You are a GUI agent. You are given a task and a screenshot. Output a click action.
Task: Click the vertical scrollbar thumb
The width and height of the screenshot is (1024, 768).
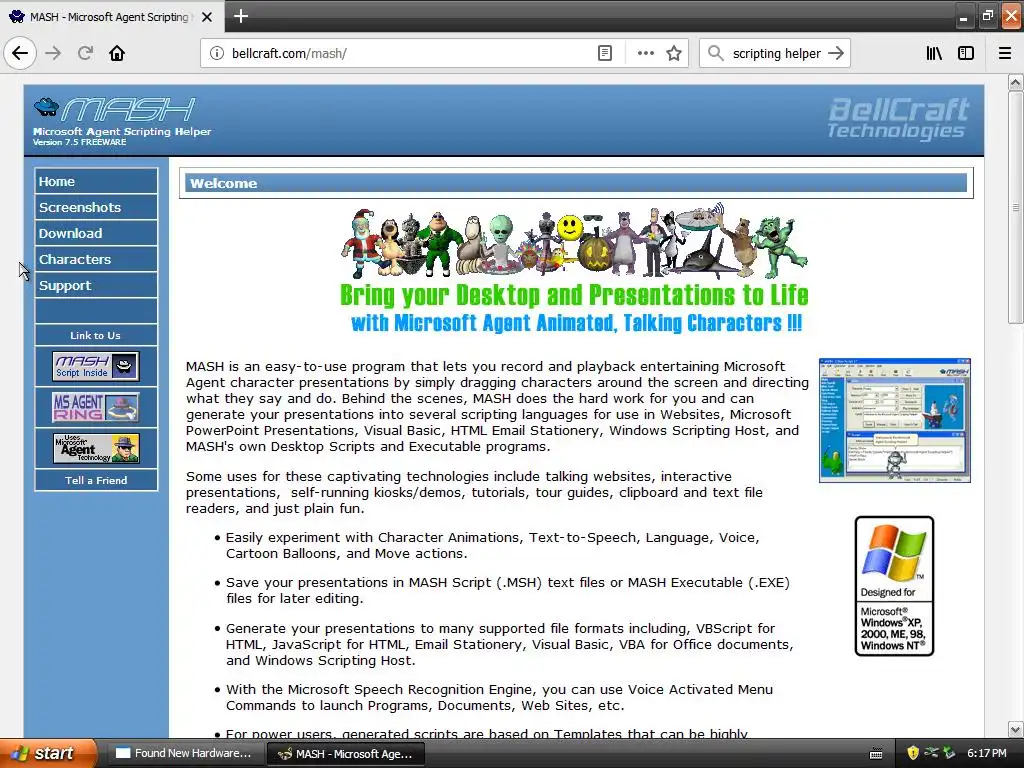coord(1015,207)
